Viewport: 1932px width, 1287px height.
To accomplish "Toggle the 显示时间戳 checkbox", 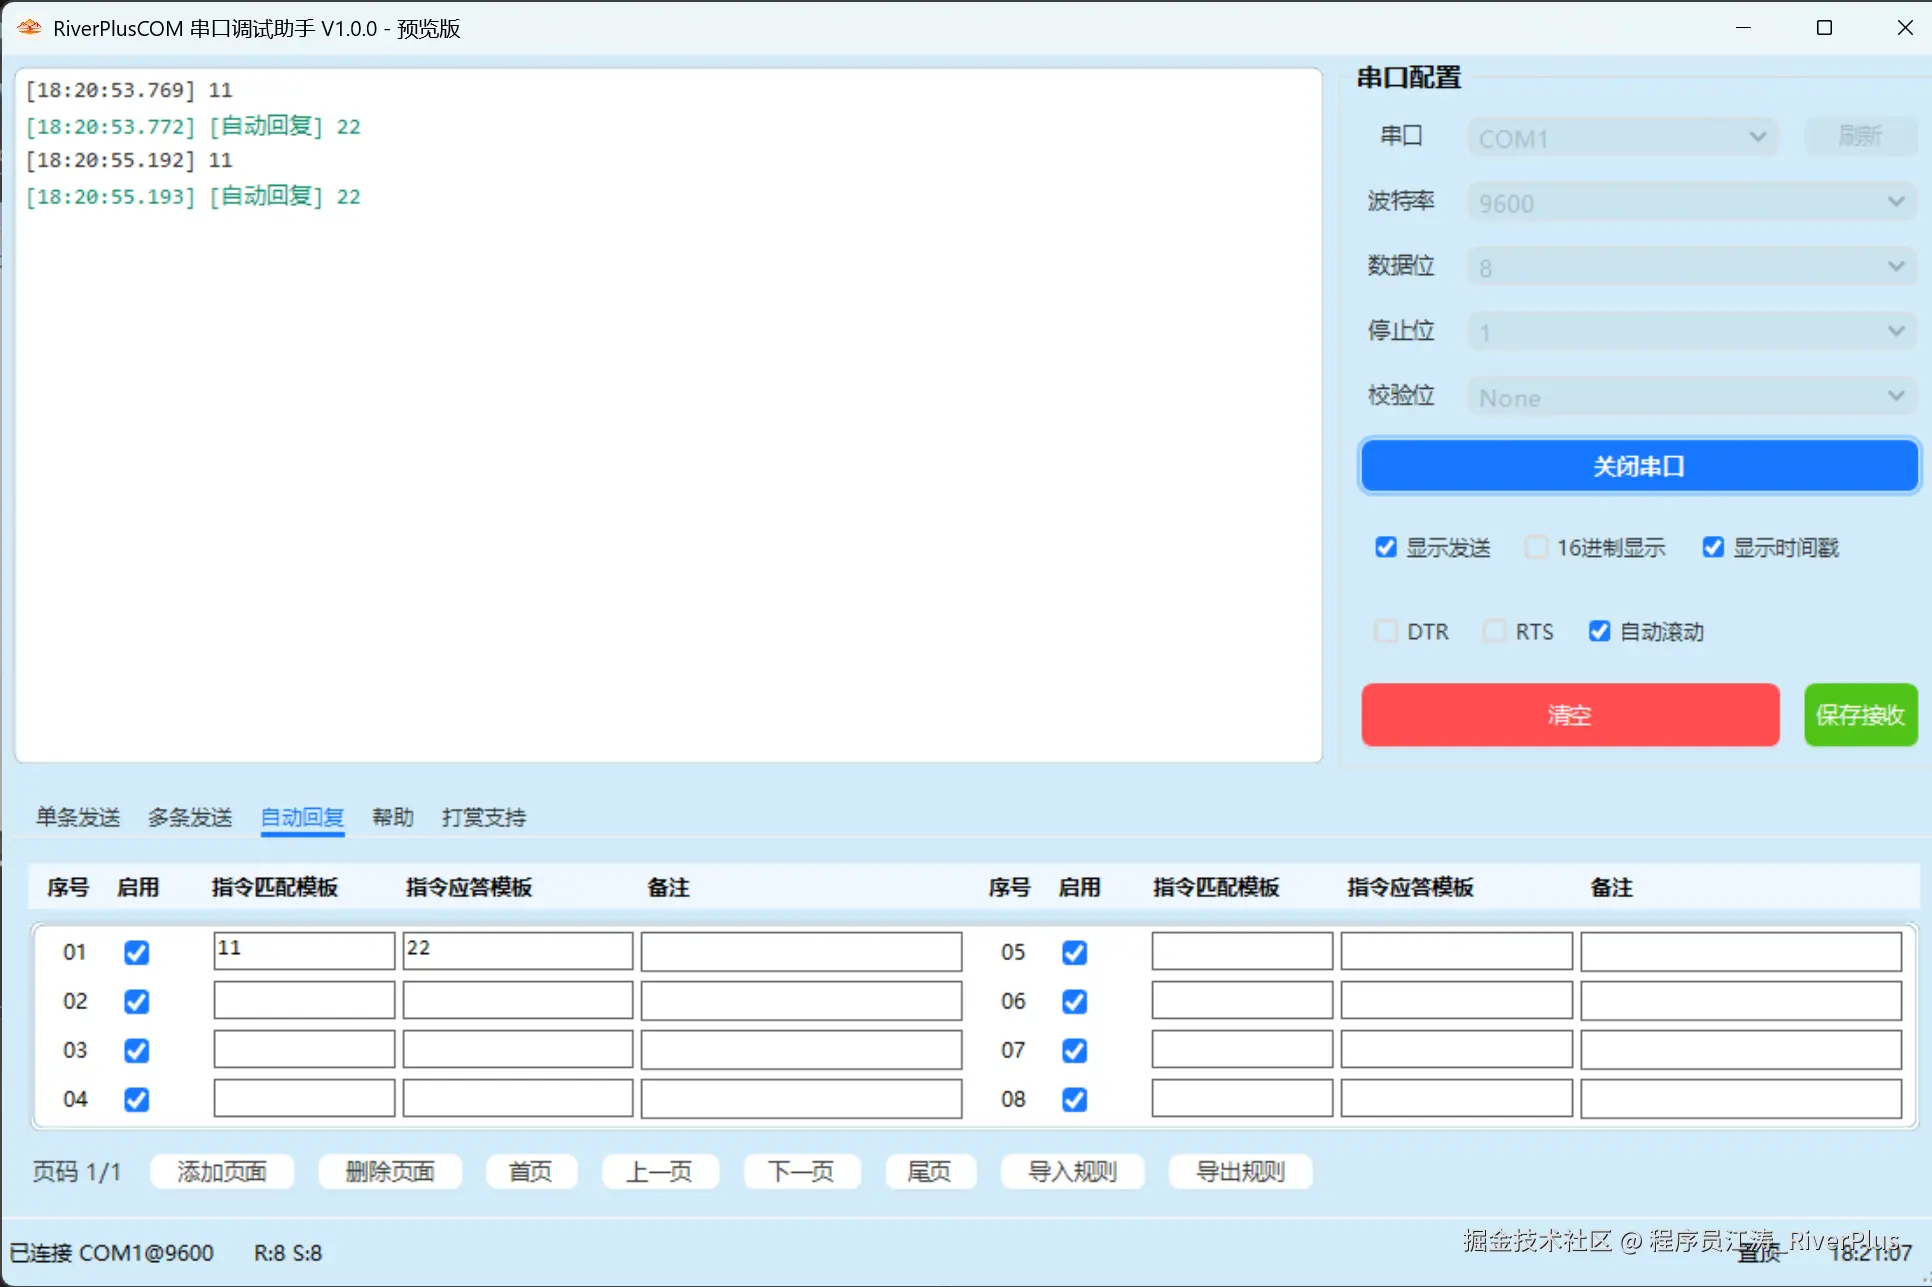I will [1713, 547].
